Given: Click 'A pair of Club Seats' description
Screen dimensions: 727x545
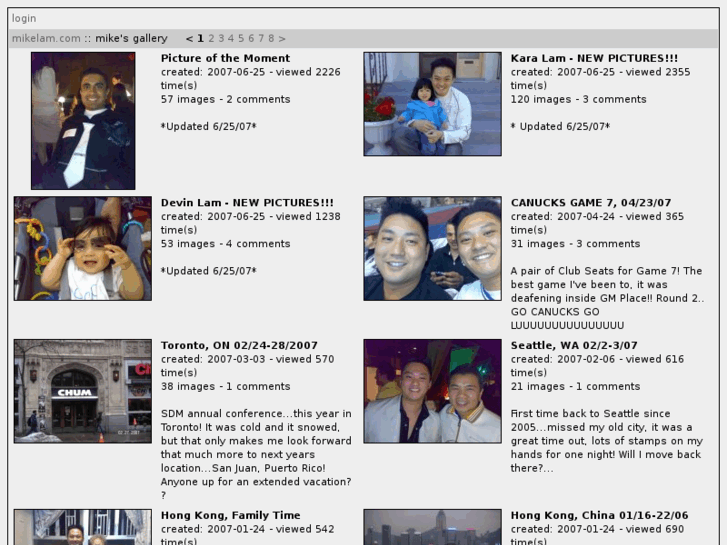Looking at the screenshot, I should [607, 298].
